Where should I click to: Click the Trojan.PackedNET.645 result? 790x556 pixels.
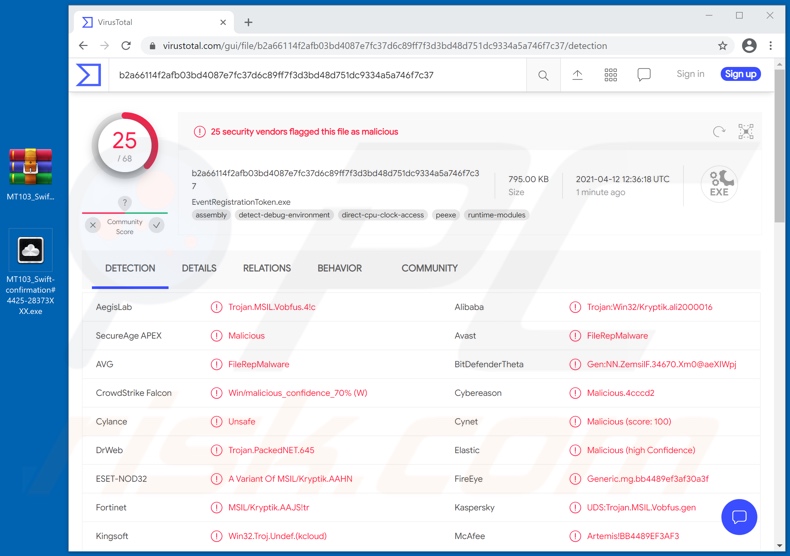point(271,450)
